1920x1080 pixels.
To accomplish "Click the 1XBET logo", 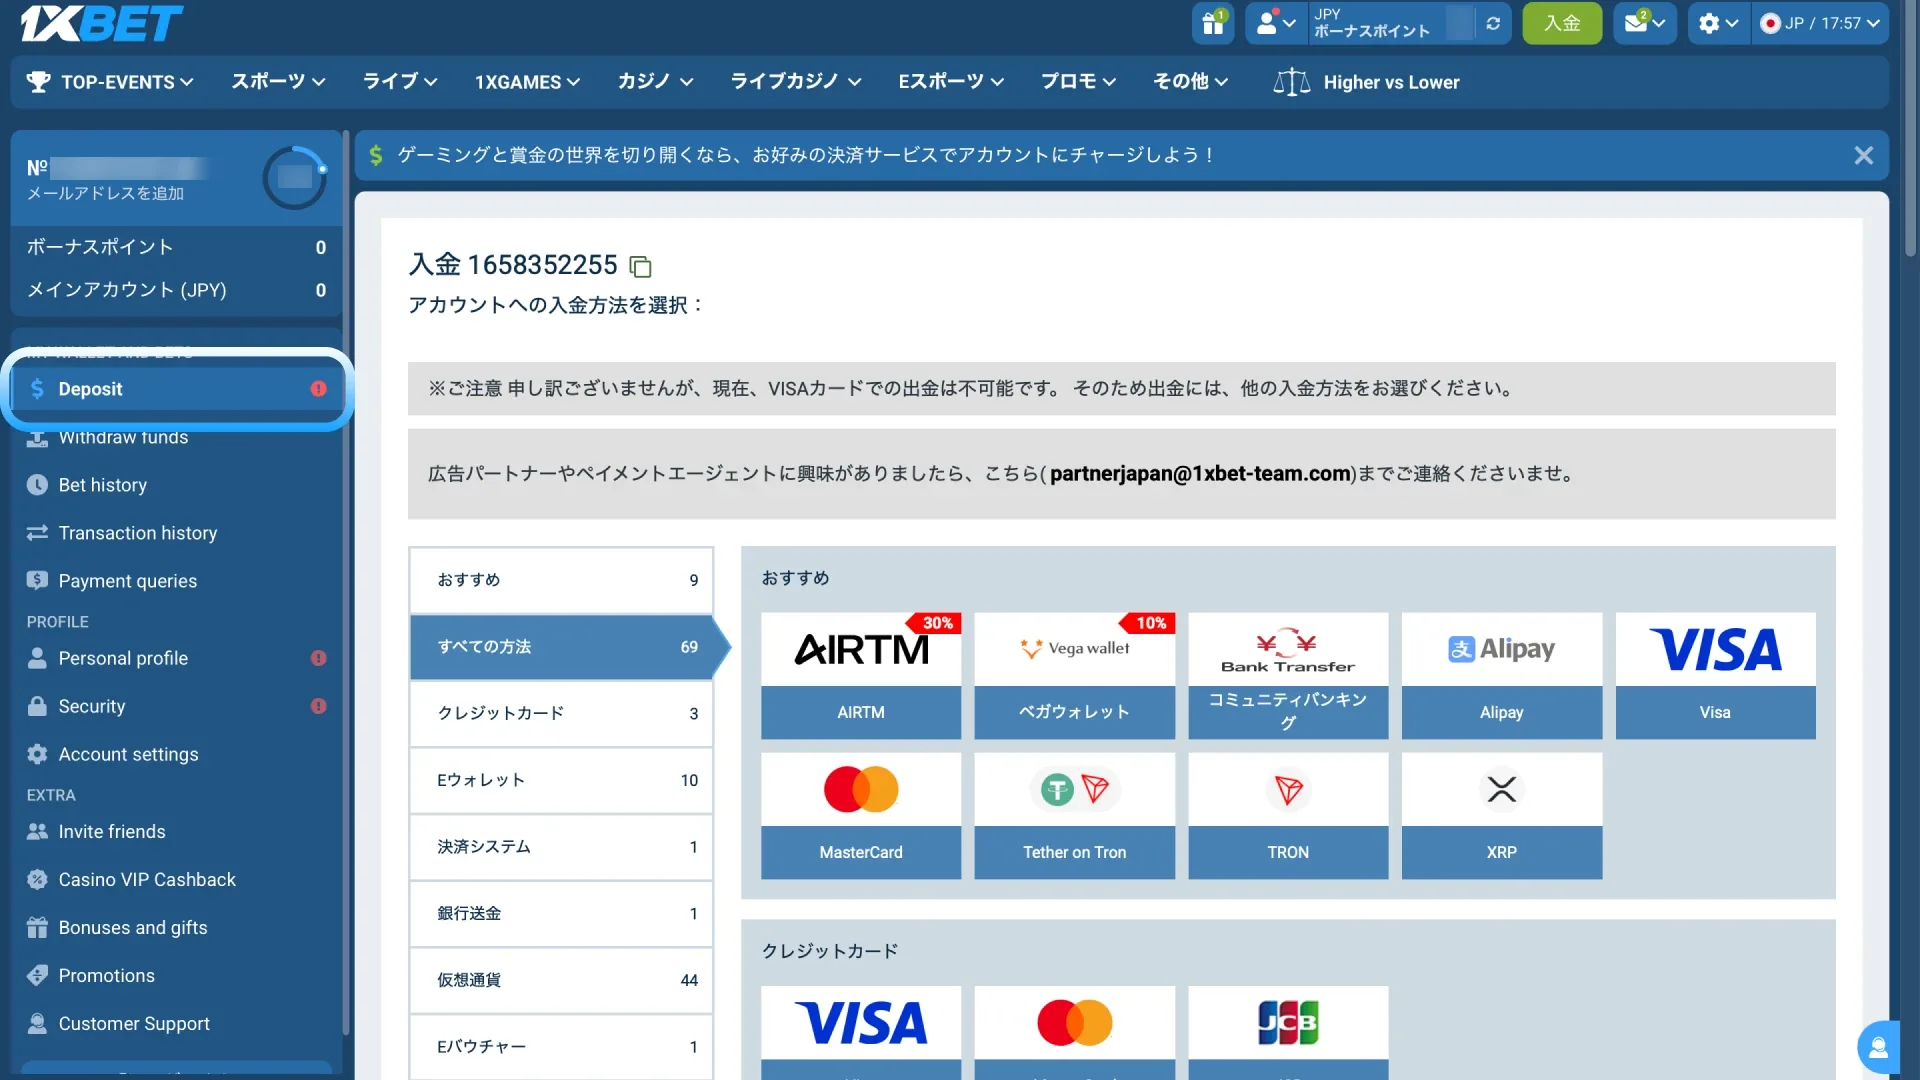I will [102, 23].
